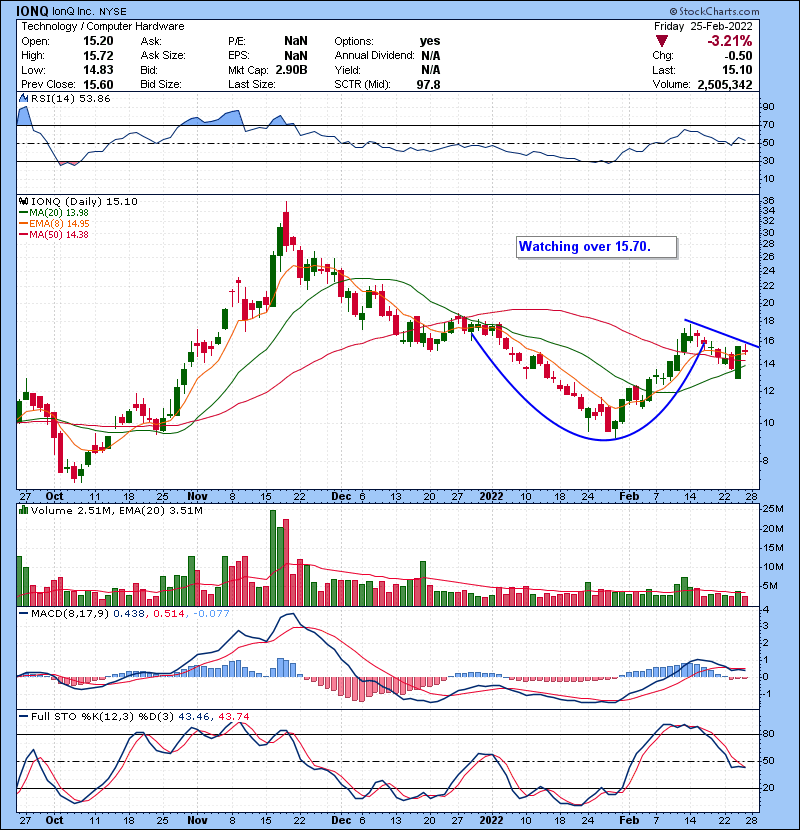Image resolution: width=800 pixels, height=830 pixels.
Task: Click the High value 15.72
Action: (98, 56)
